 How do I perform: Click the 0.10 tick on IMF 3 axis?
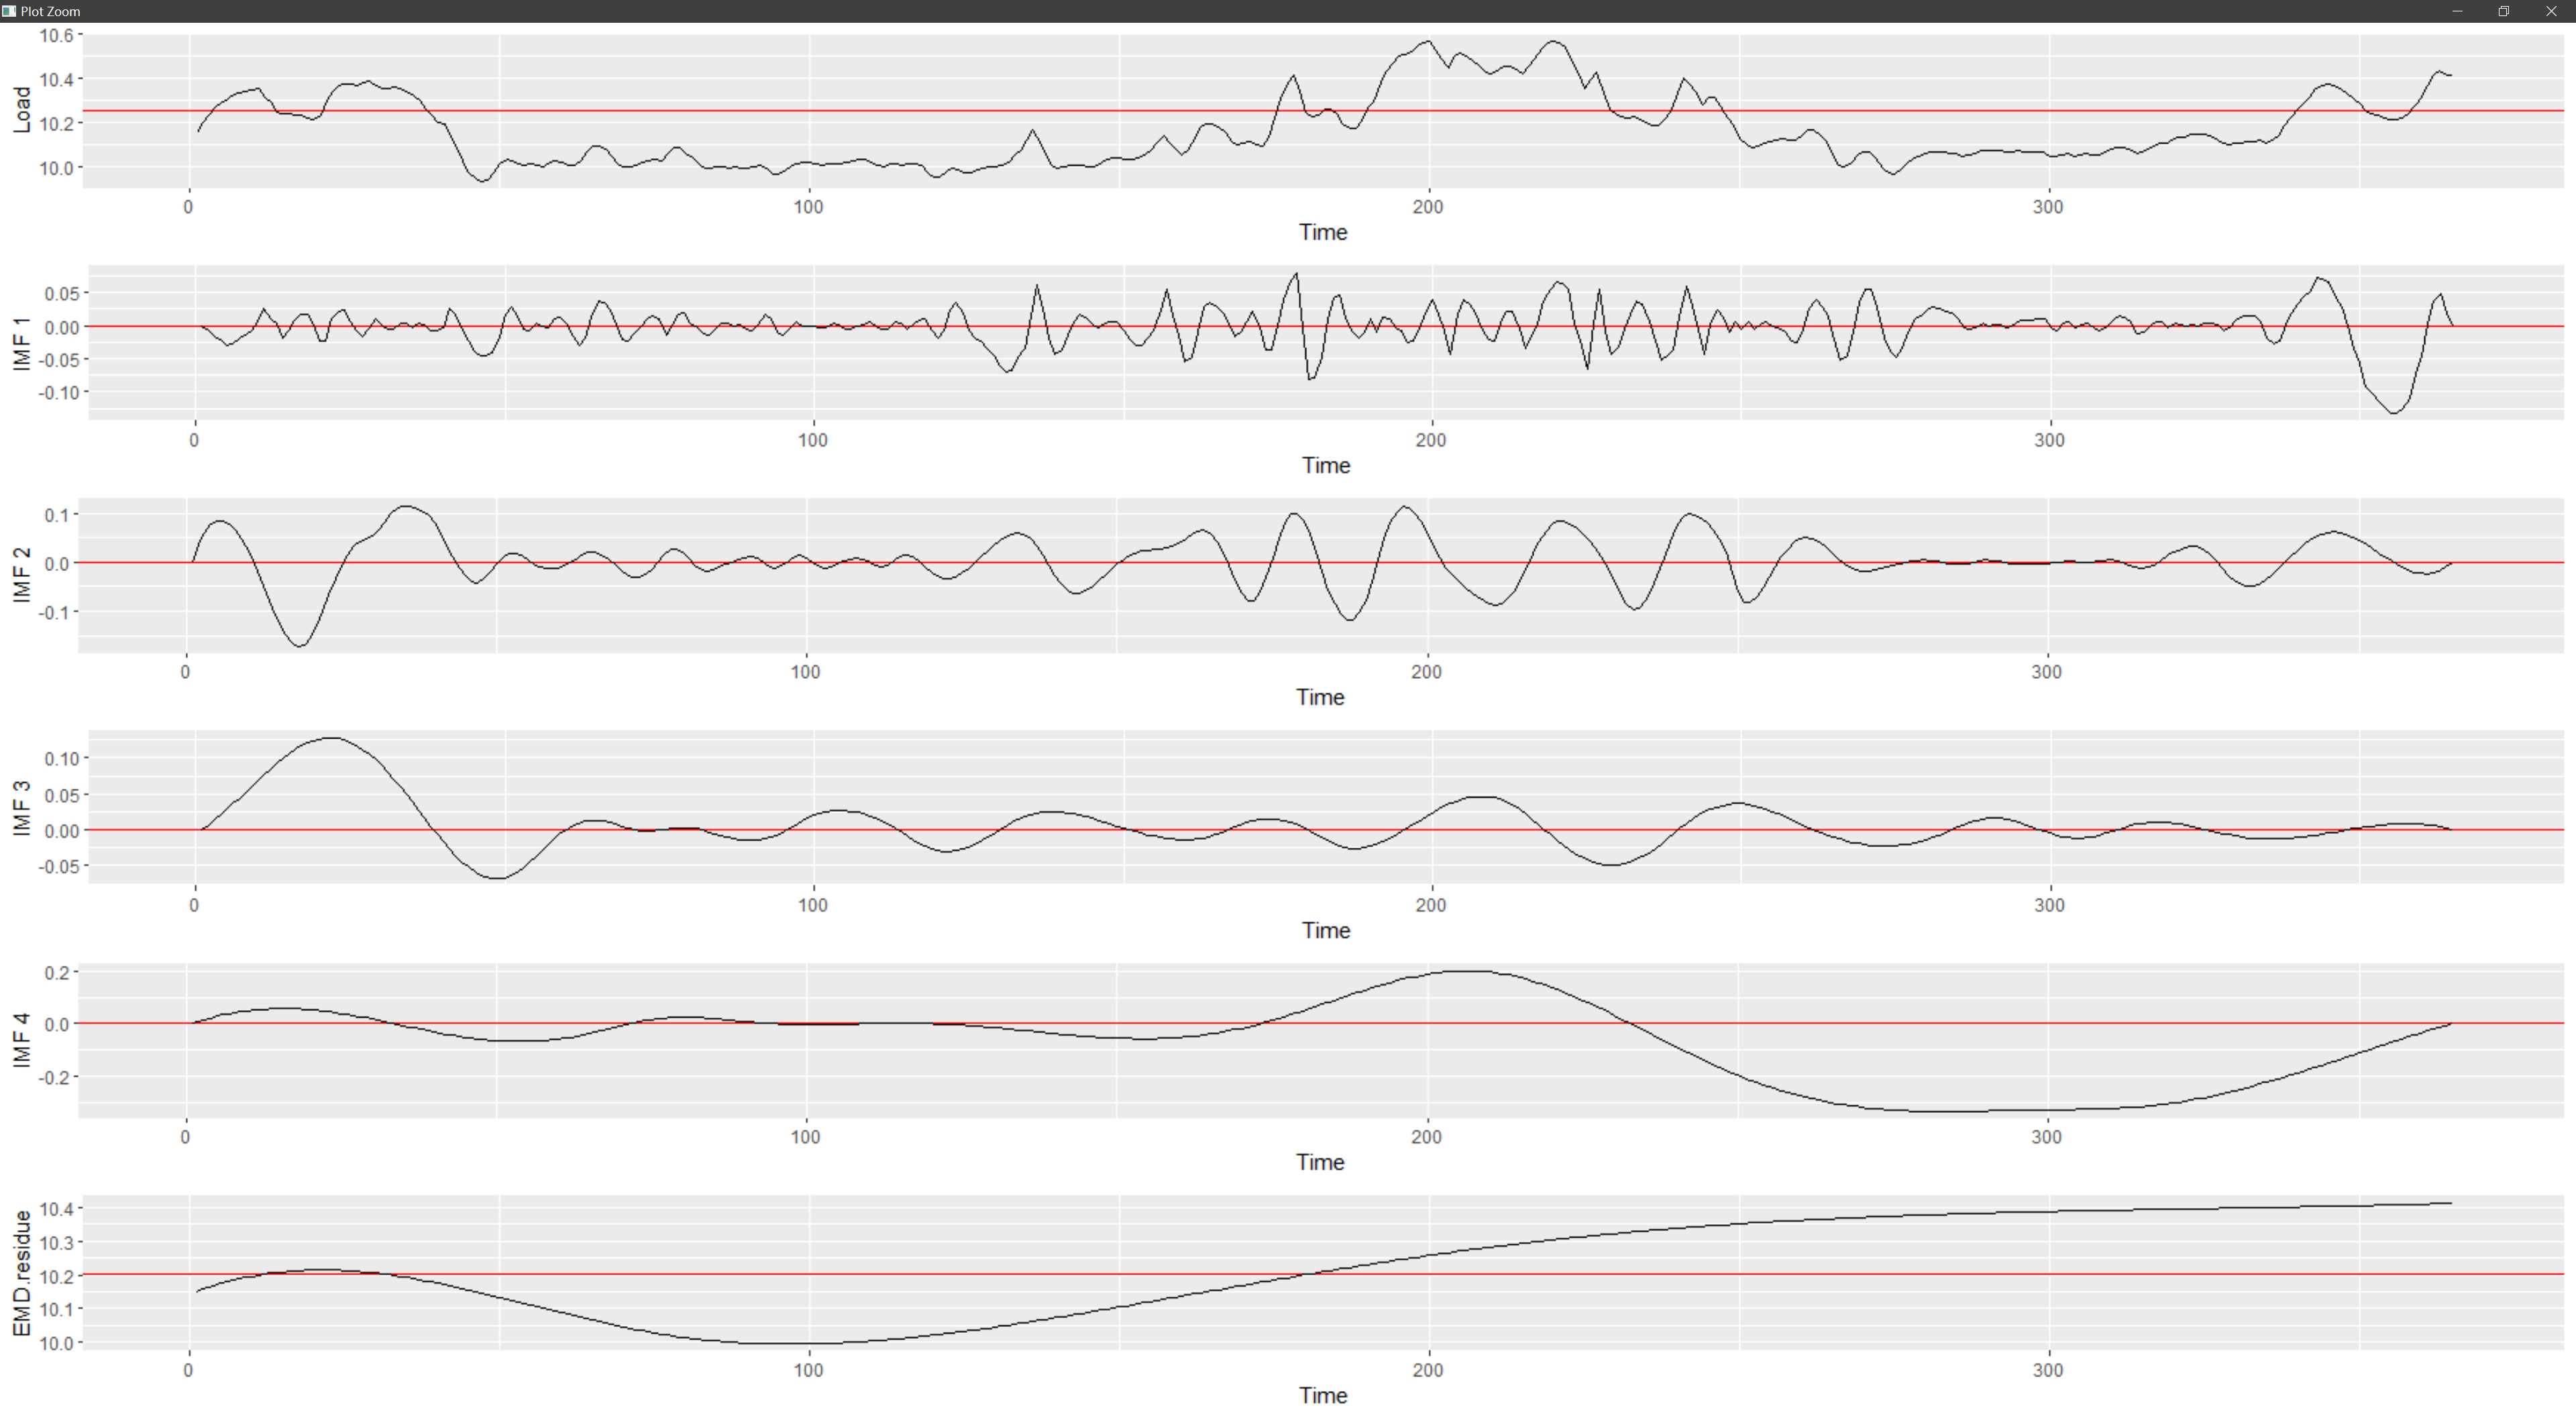tap(62, 759)
